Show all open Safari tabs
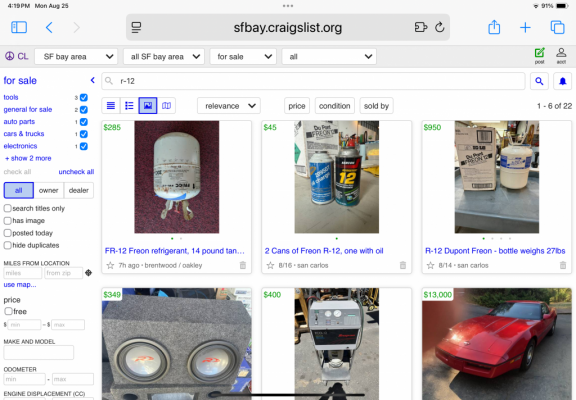 click(x=557, y=27)
